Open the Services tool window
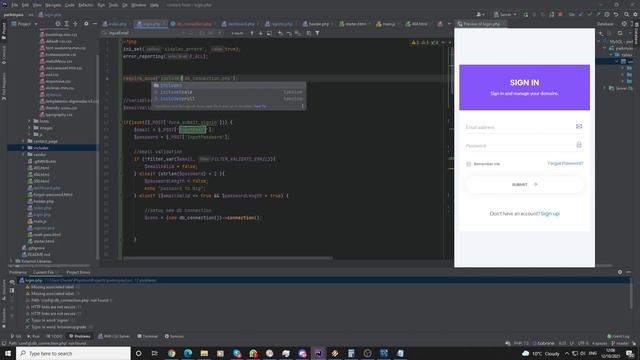This screenshot has width=640, height=360. pyautogui.click(x=174, y=336)
